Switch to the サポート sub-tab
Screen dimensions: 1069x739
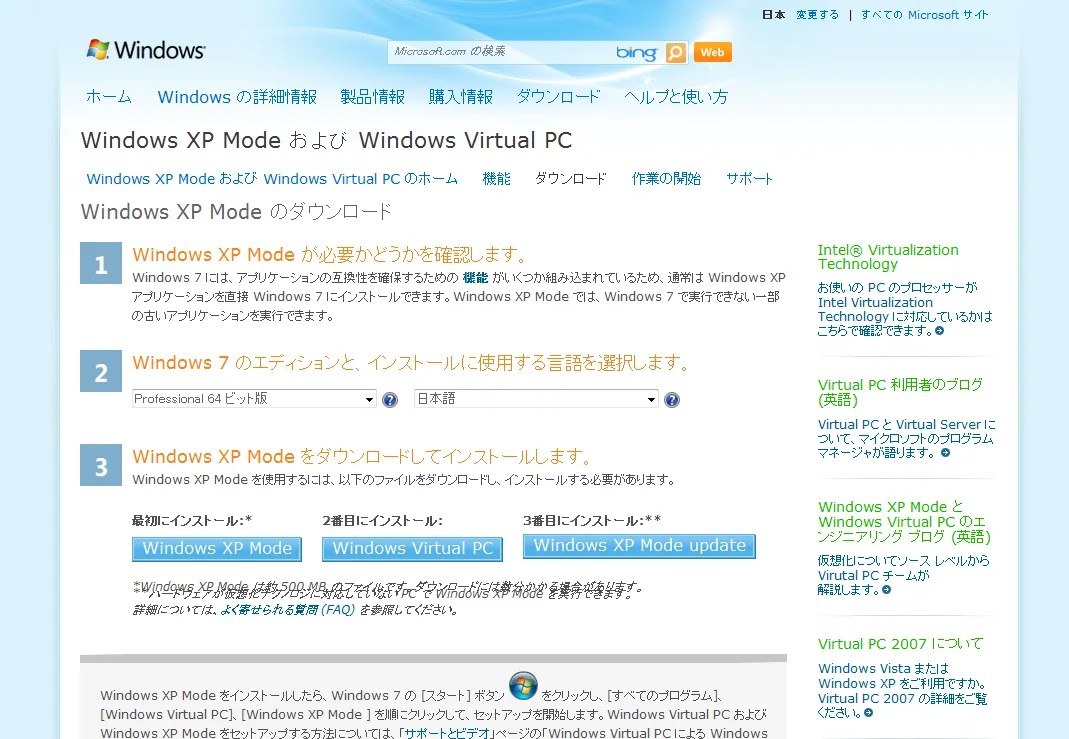(x=749, y=179)
